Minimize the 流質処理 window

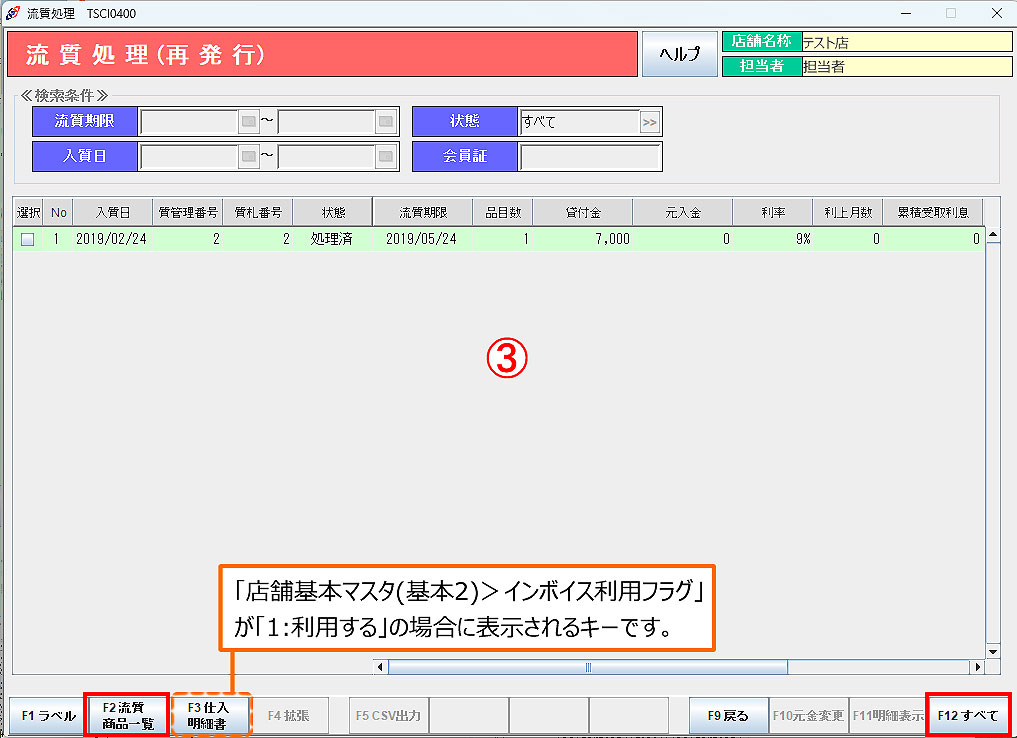coord(906,13)
